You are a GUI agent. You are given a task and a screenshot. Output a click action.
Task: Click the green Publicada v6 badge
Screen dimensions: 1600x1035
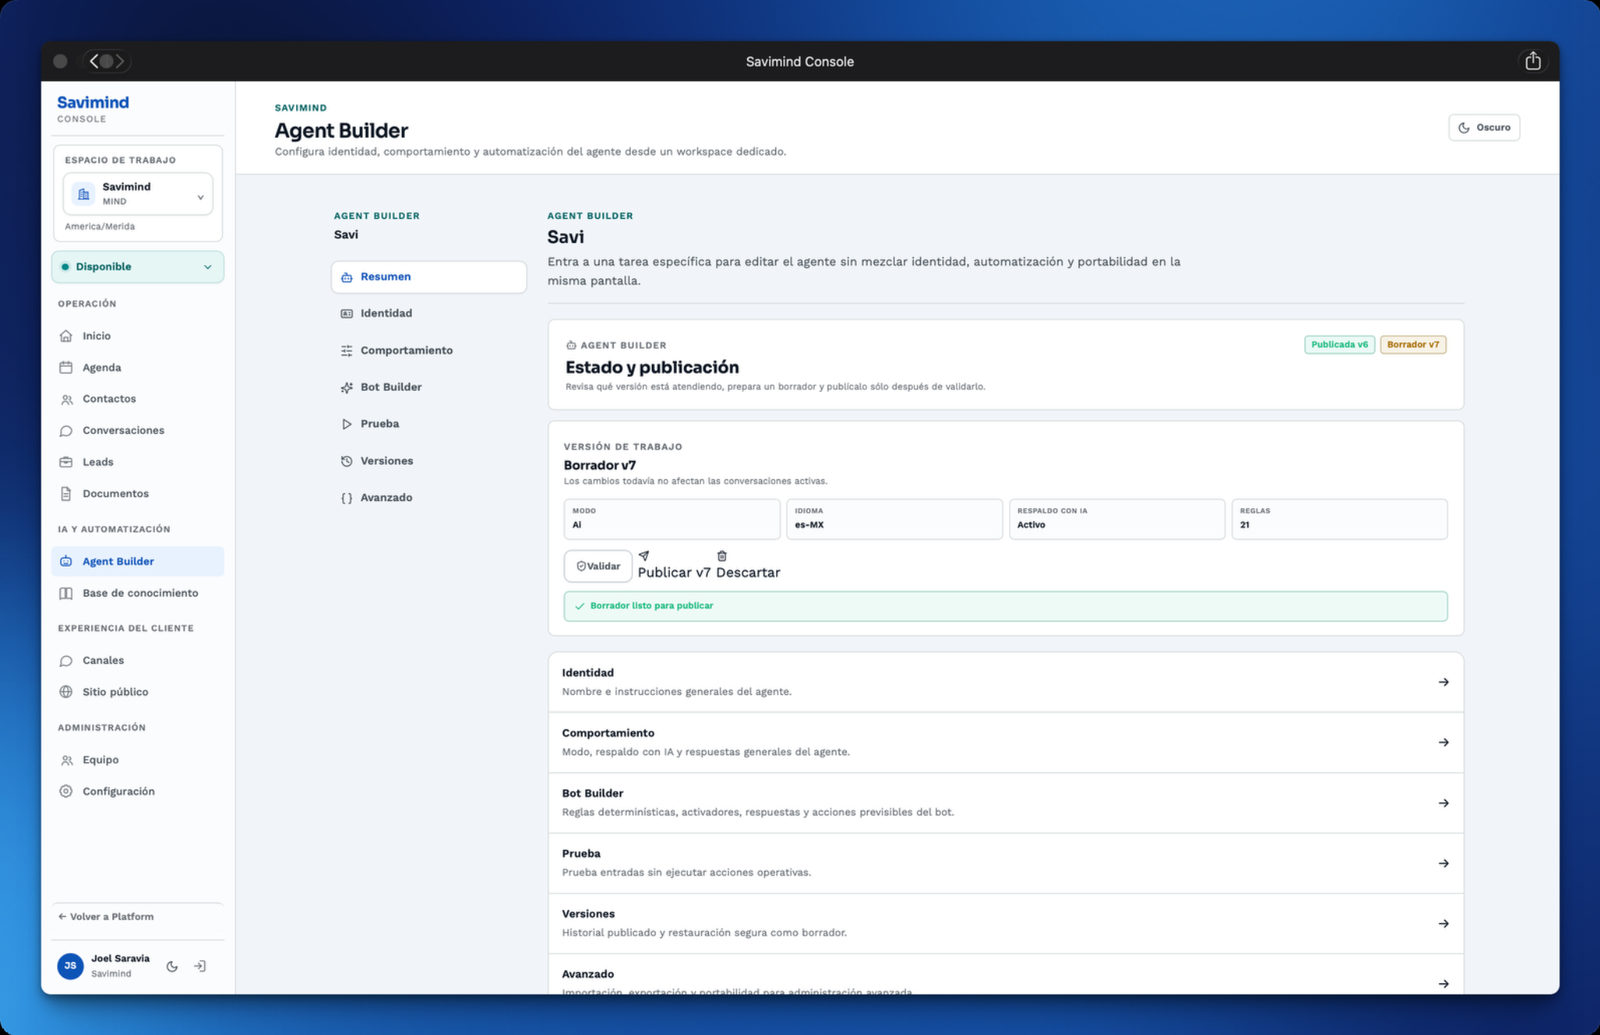click(1339, 345)
